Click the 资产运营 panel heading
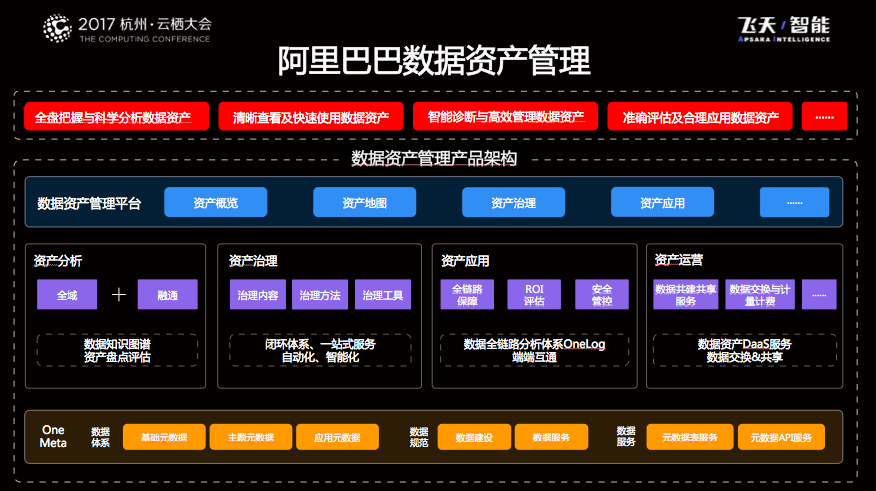876x491 pixels. 679,260
